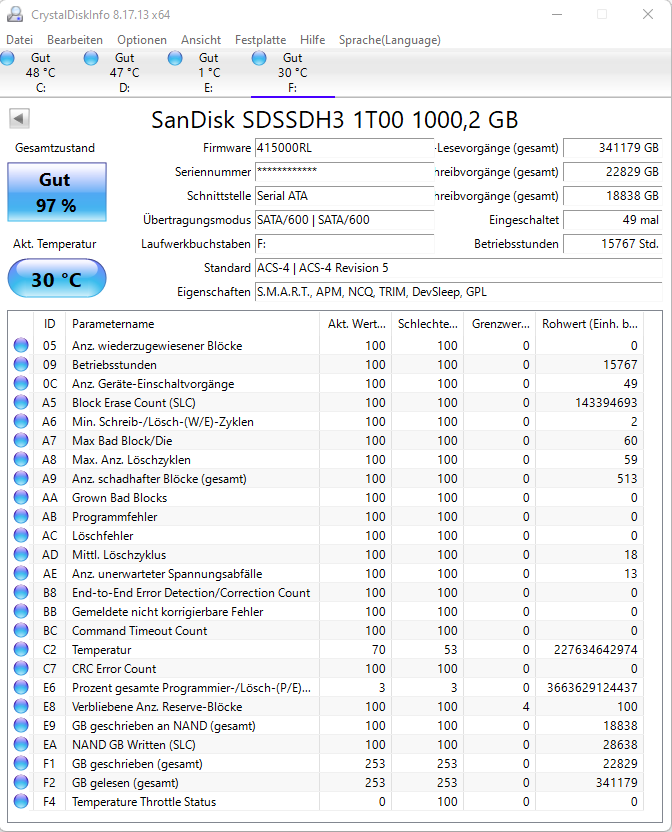Click the Gesamtzustand label
Screen dimensions: 672x832
[55, 148]
